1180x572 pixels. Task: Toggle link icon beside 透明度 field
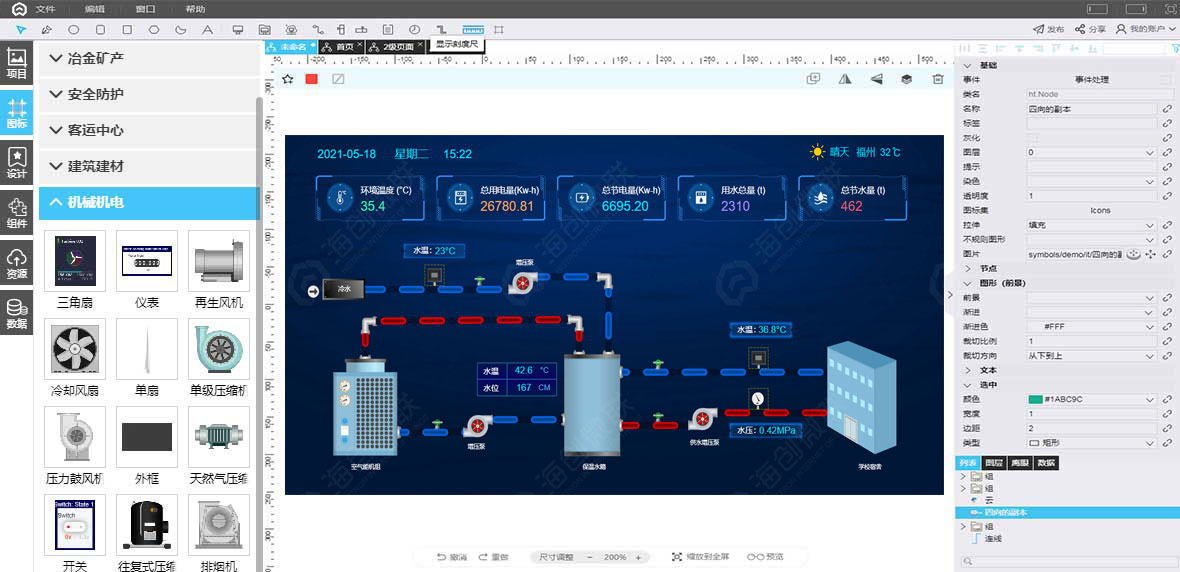pyautogui.click(x=1166, y=196)
